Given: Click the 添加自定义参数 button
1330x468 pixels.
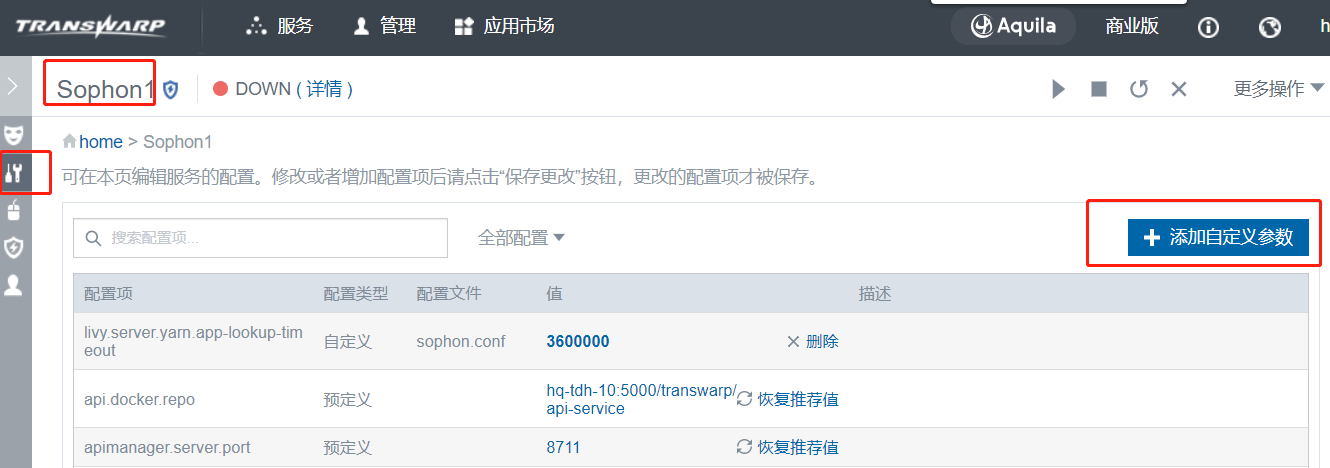Looking at the screenshot, I should click(1218, 238).
